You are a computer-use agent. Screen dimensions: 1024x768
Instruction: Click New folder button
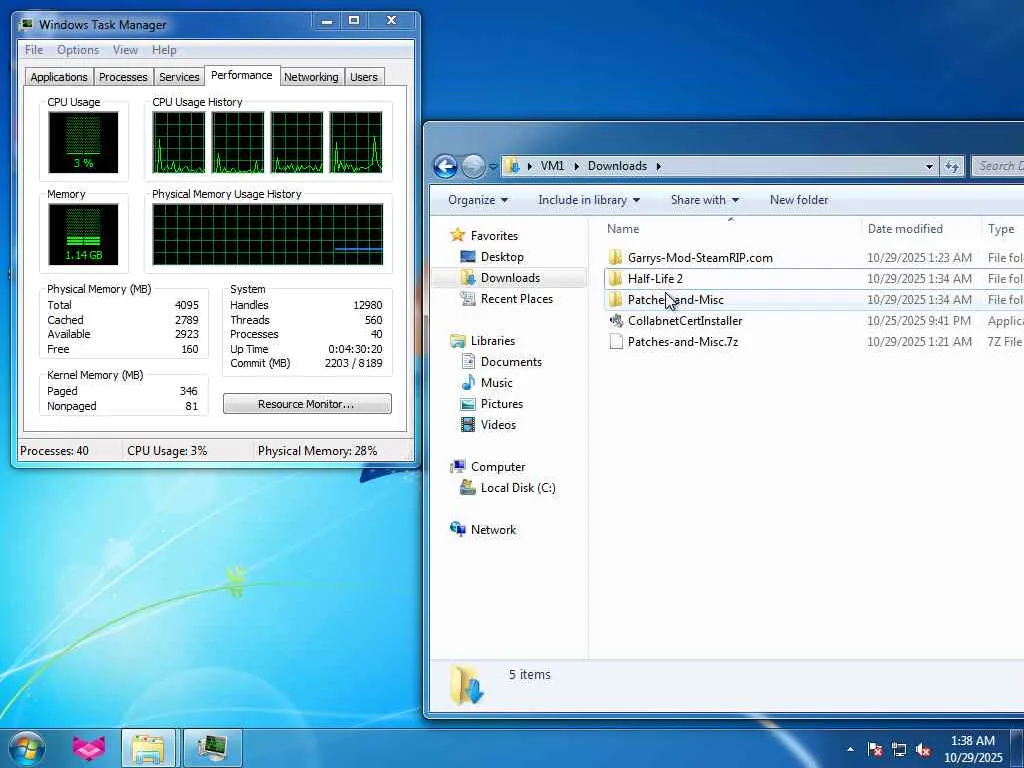point(799,200)
